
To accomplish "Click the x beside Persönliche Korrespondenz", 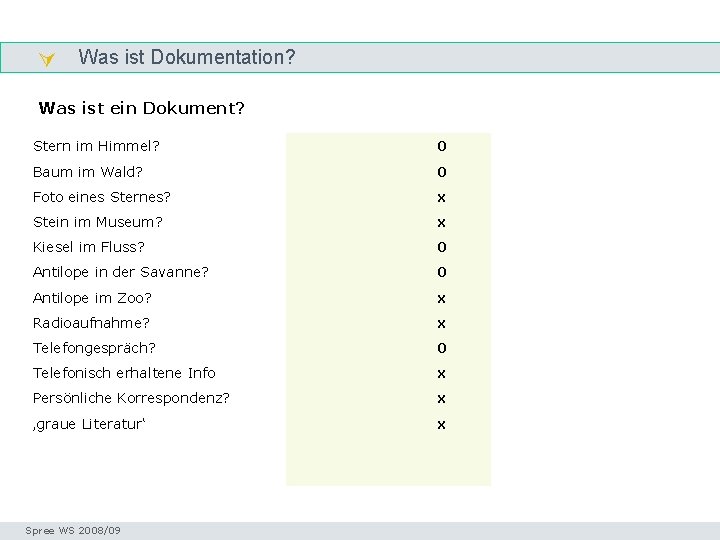I will (x=441, y=399).
